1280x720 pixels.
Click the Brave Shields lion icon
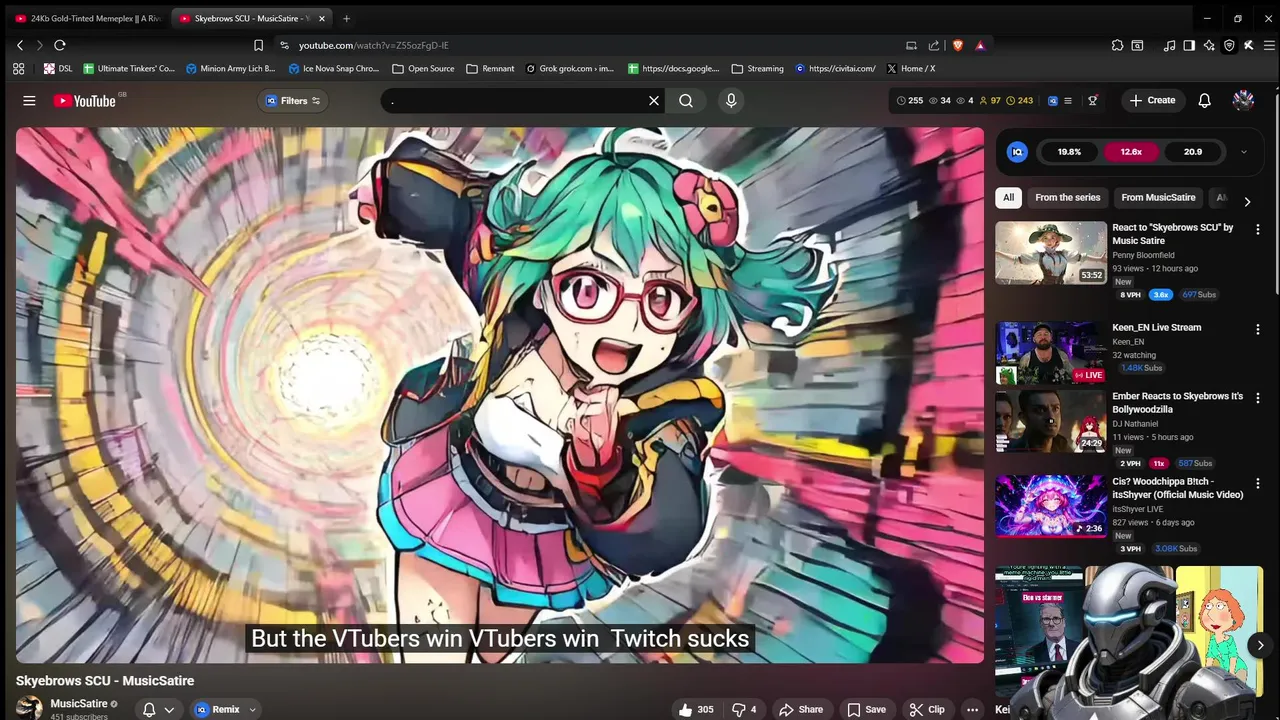pos(958,45)
